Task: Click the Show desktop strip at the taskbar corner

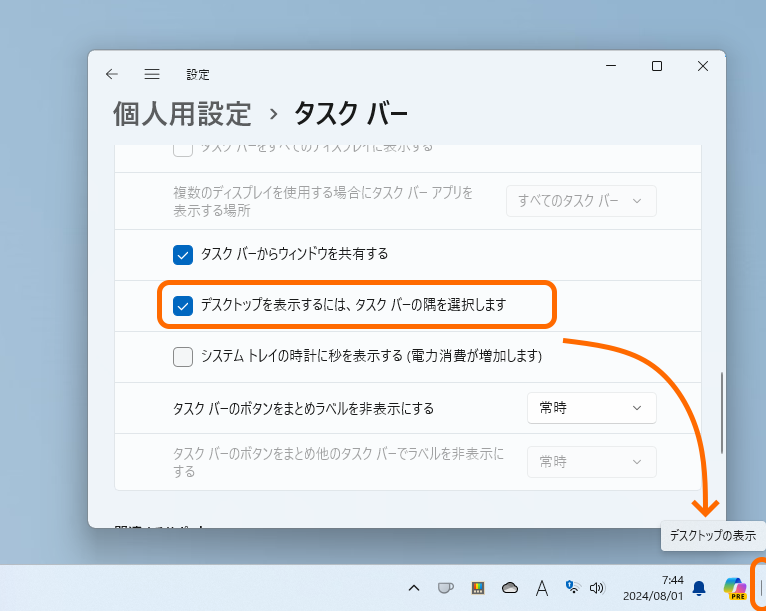Action: click(761, 588)
